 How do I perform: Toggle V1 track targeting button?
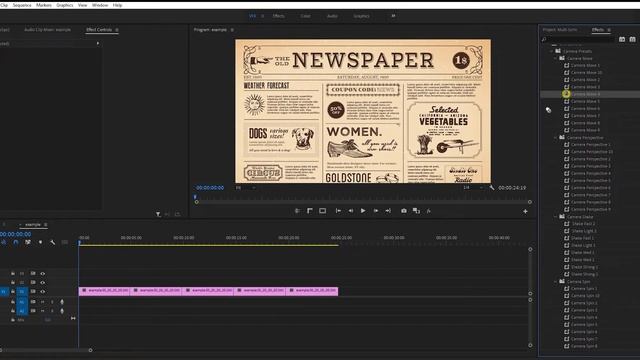[22, 291]
